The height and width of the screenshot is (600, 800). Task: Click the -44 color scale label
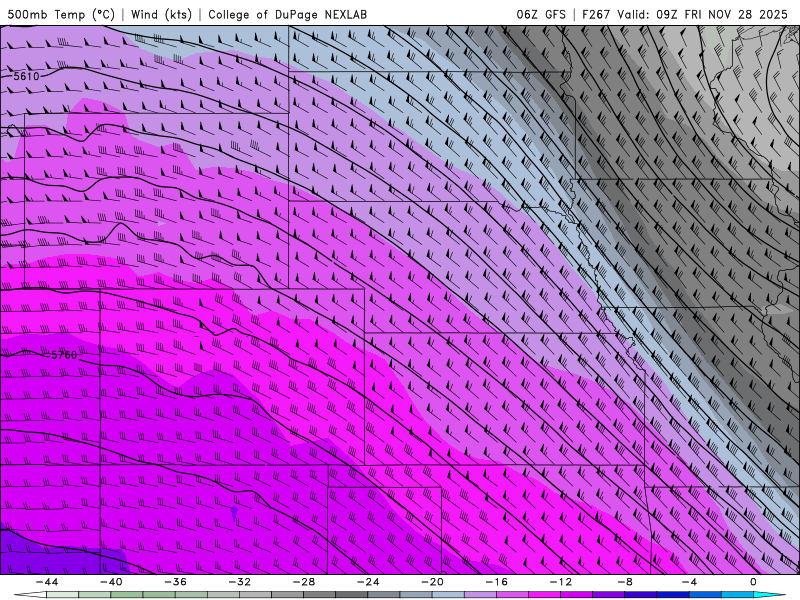pos(47,582)
